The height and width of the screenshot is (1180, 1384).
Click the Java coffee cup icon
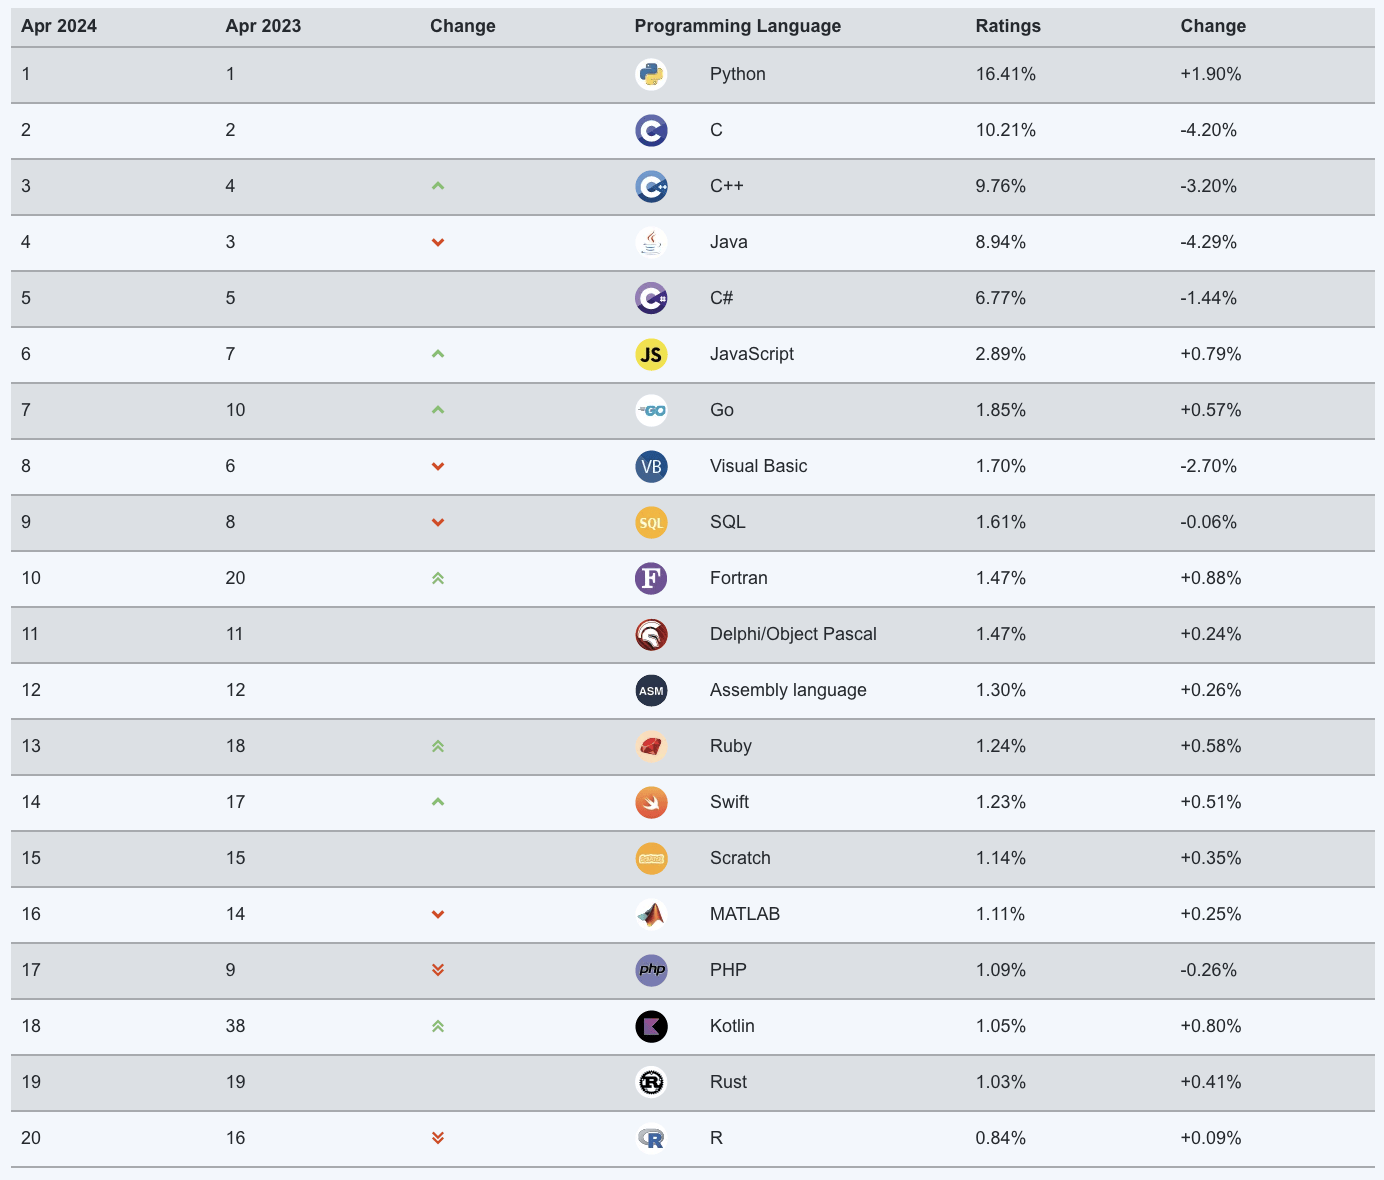click(651, 242)
